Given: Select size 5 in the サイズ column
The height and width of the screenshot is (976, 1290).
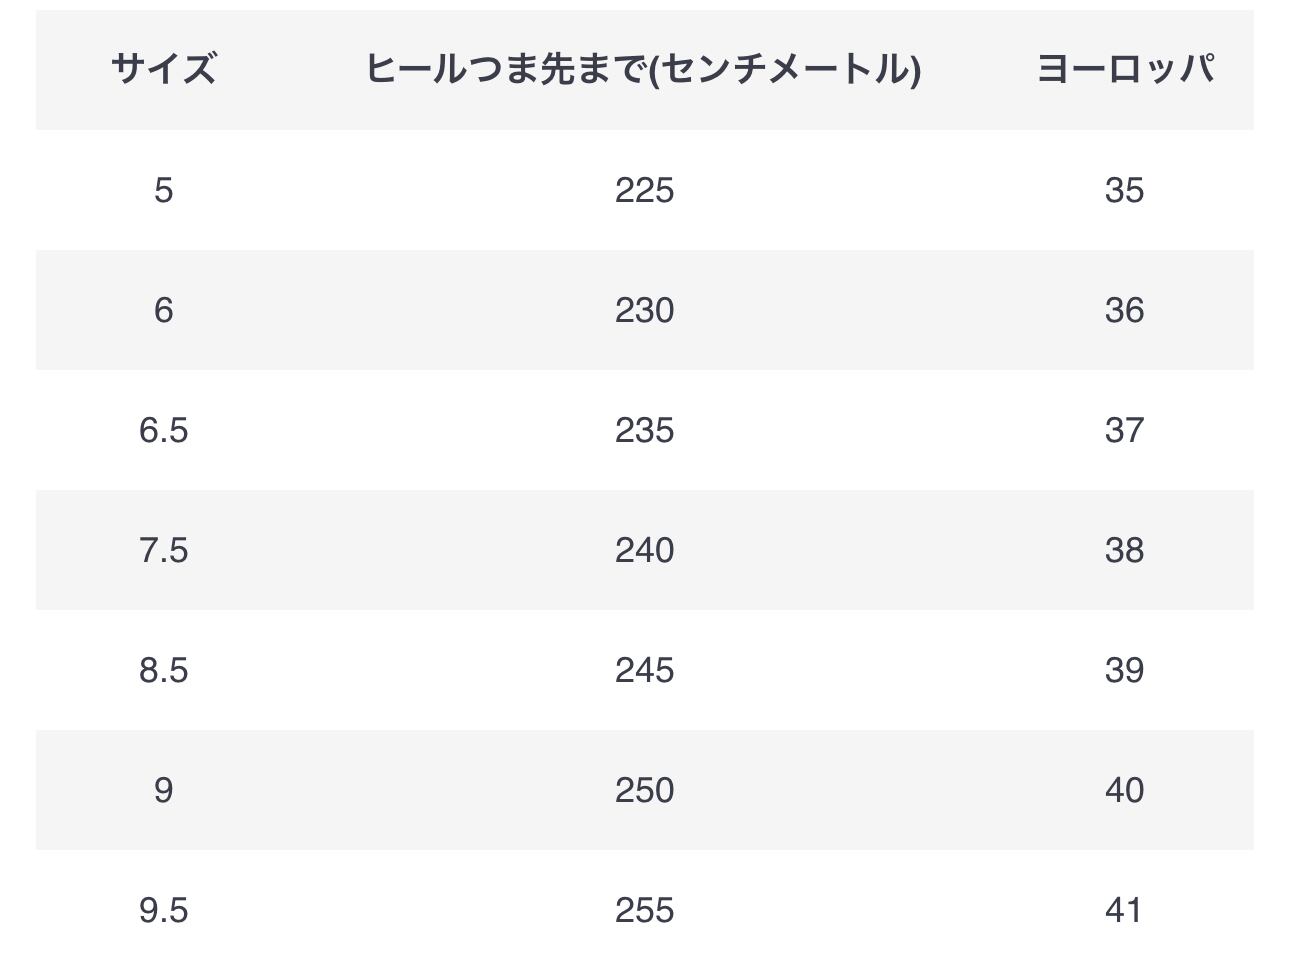Looking at the screenshot, I should pyautogui.click(x=163, y=190).
